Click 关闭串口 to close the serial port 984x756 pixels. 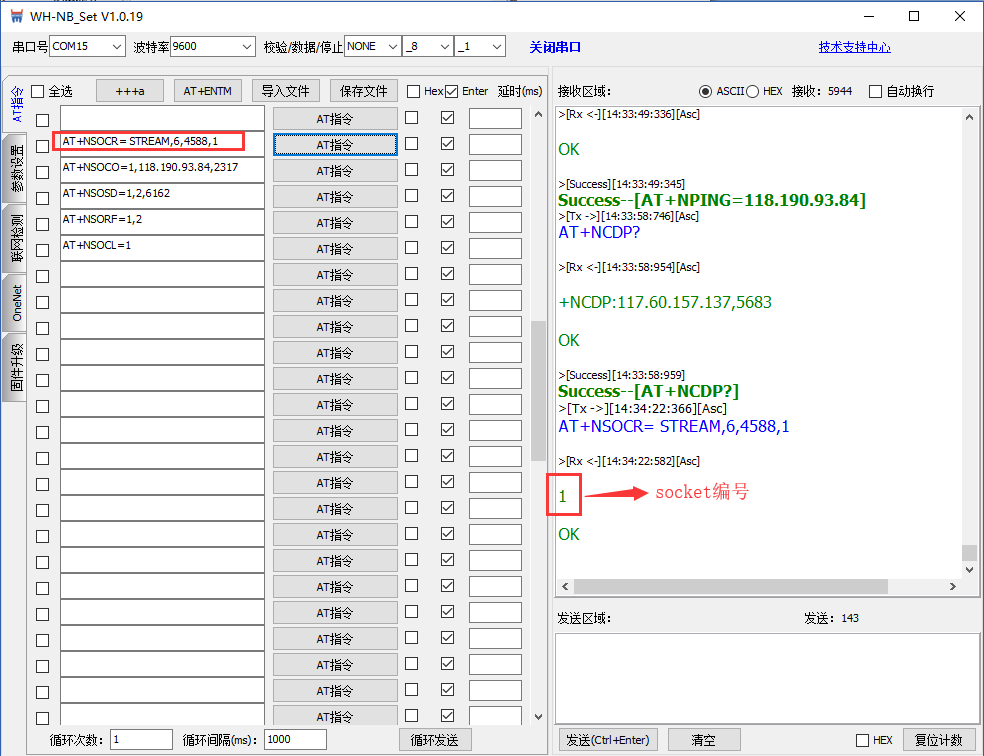(555, 47)
